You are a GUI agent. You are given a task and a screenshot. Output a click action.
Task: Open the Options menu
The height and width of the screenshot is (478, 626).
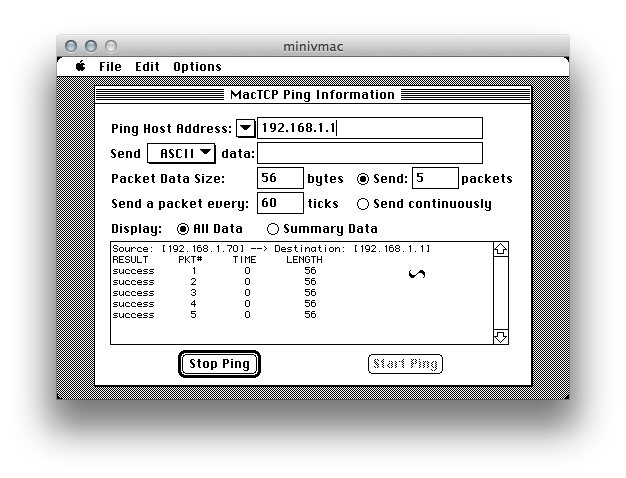[197, 67]
